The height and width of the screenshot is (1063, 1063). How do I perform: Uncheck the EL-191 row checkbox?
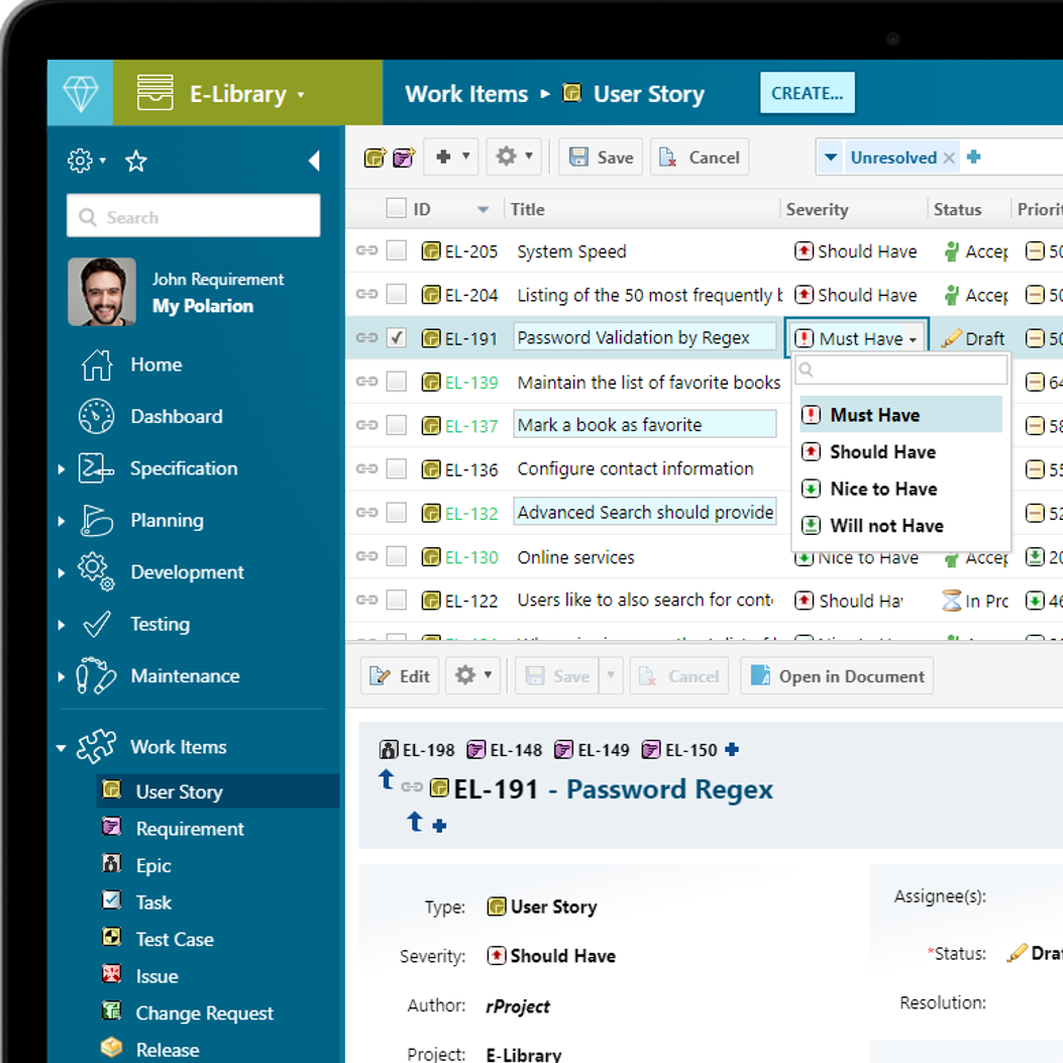pyautogui.click(x=396, y=338)
